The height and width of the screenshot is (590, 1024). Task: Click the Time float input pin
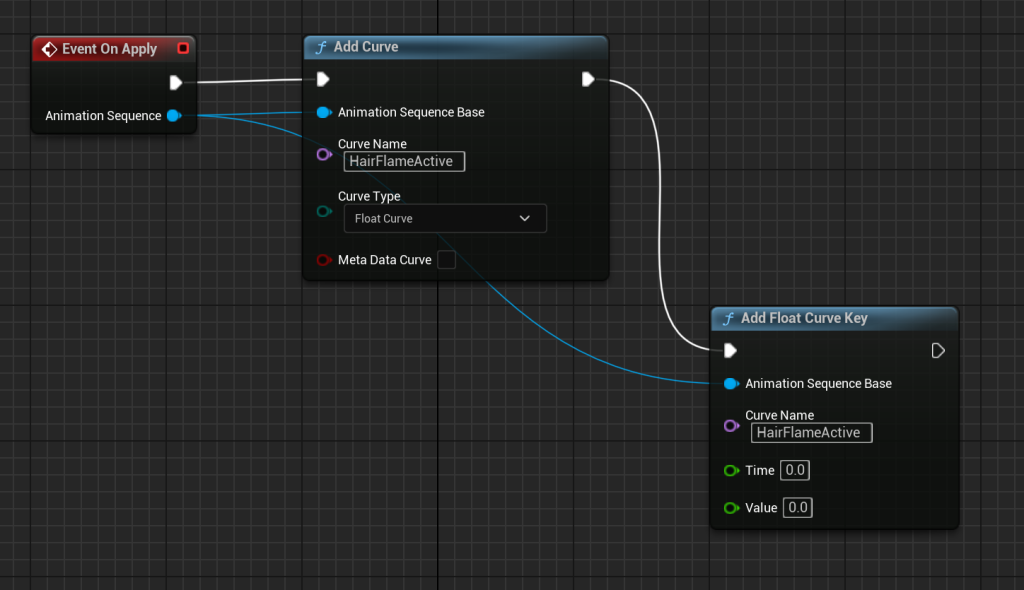click(731, 470)
